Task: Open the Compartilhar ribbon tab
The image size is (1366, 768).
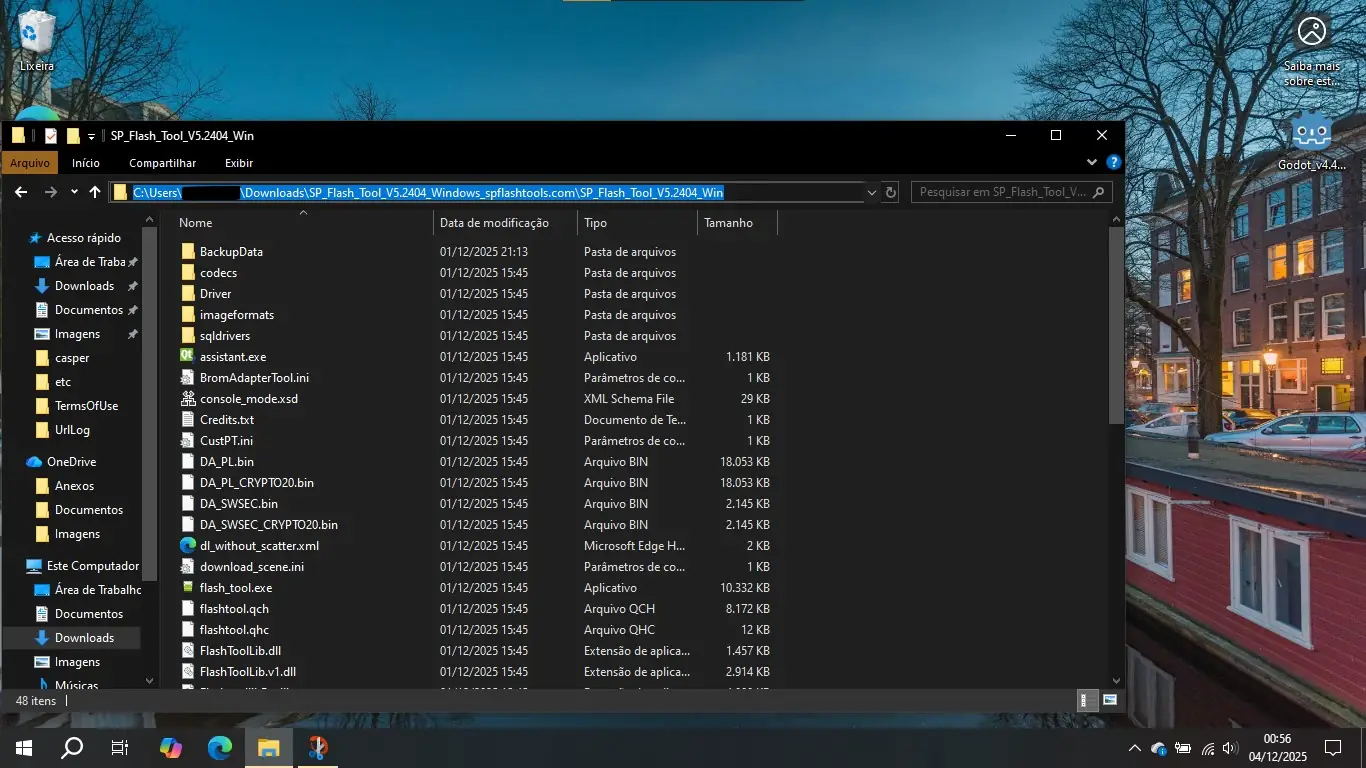Action: 162,163
